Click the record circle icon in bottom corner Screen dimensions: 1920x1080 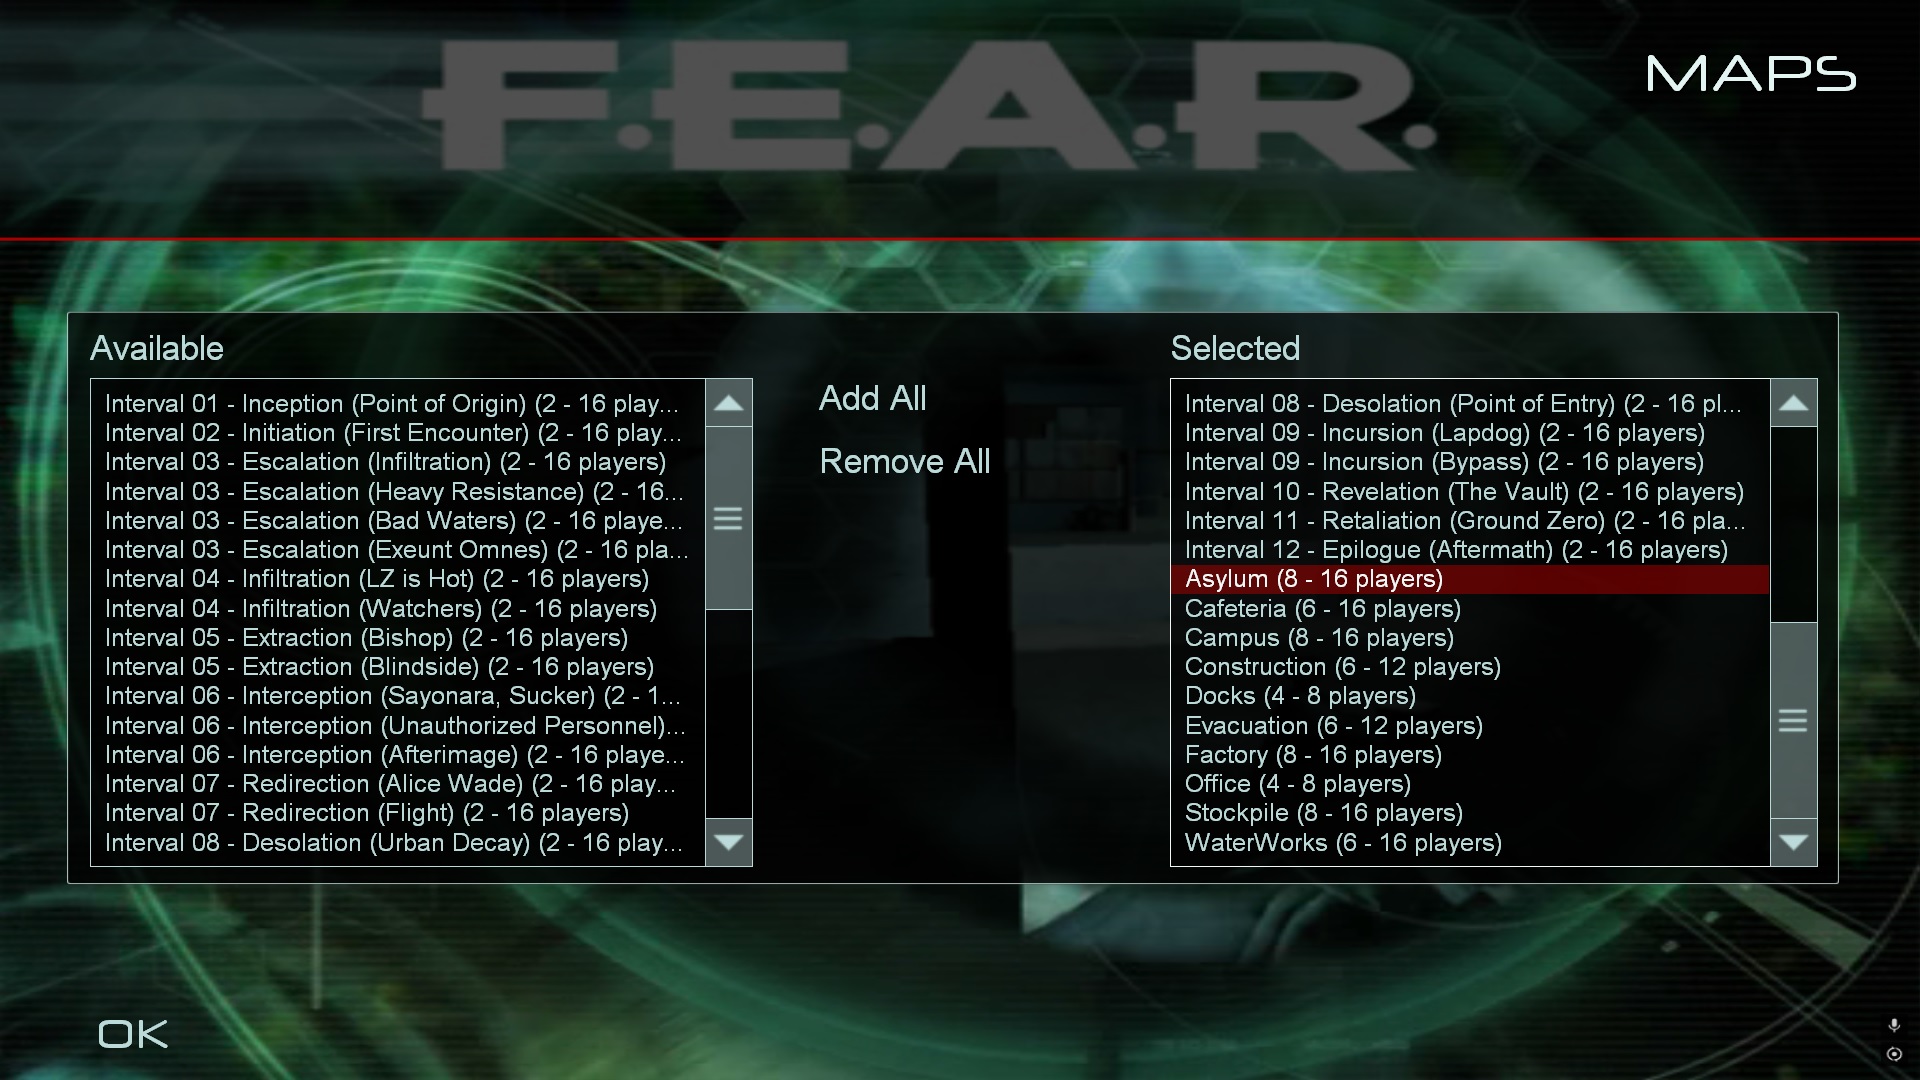pos(1893,1054)
